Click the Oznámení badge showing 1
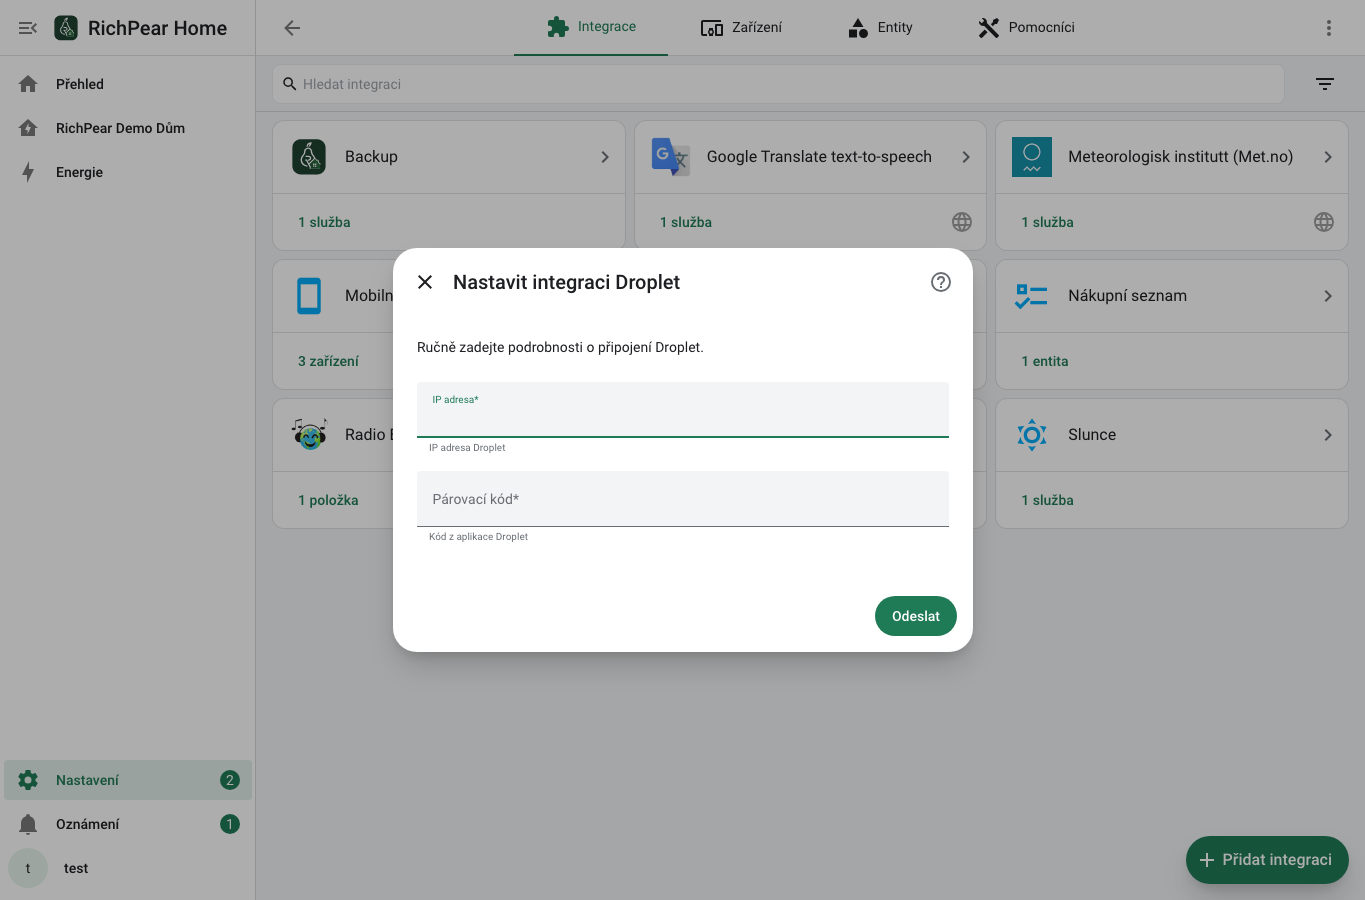Image resolution: width=1365 pixels, height=900 pixels. (230, 824)
